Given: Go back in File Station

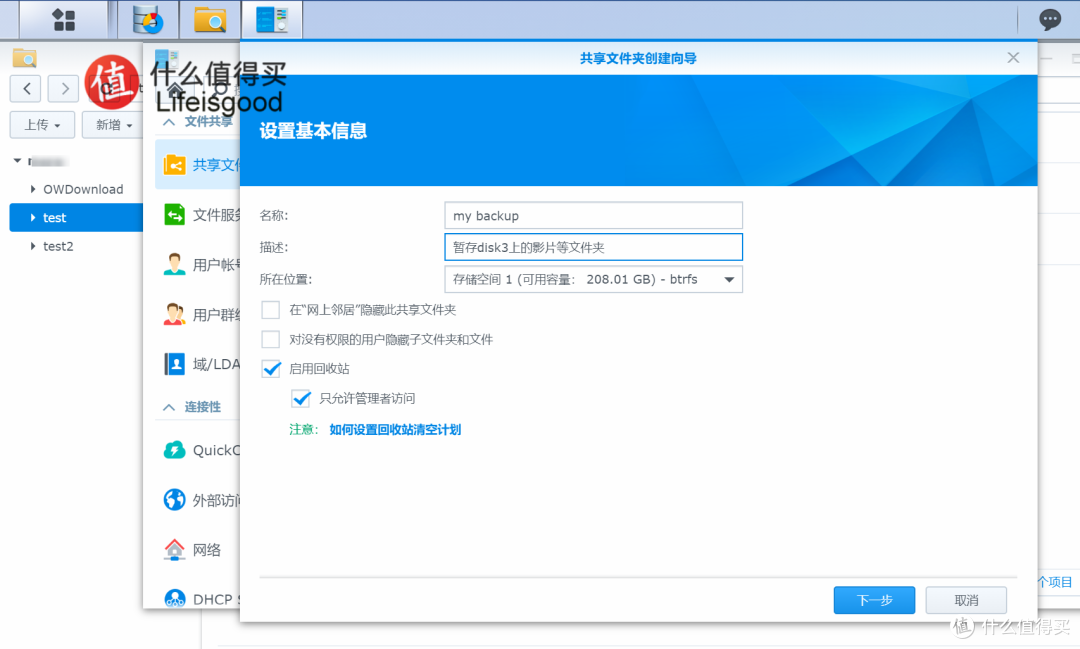Looking at the screenshot, I should tap(26, 88).
